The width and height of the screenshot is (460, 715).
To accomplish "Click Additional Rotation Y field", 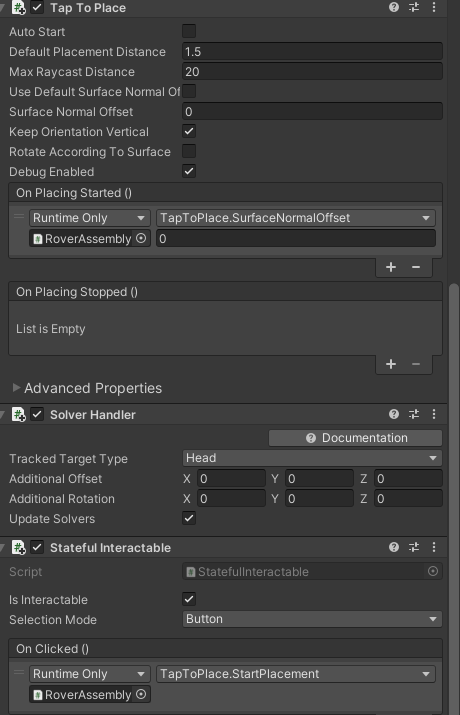I will [319, 499].
